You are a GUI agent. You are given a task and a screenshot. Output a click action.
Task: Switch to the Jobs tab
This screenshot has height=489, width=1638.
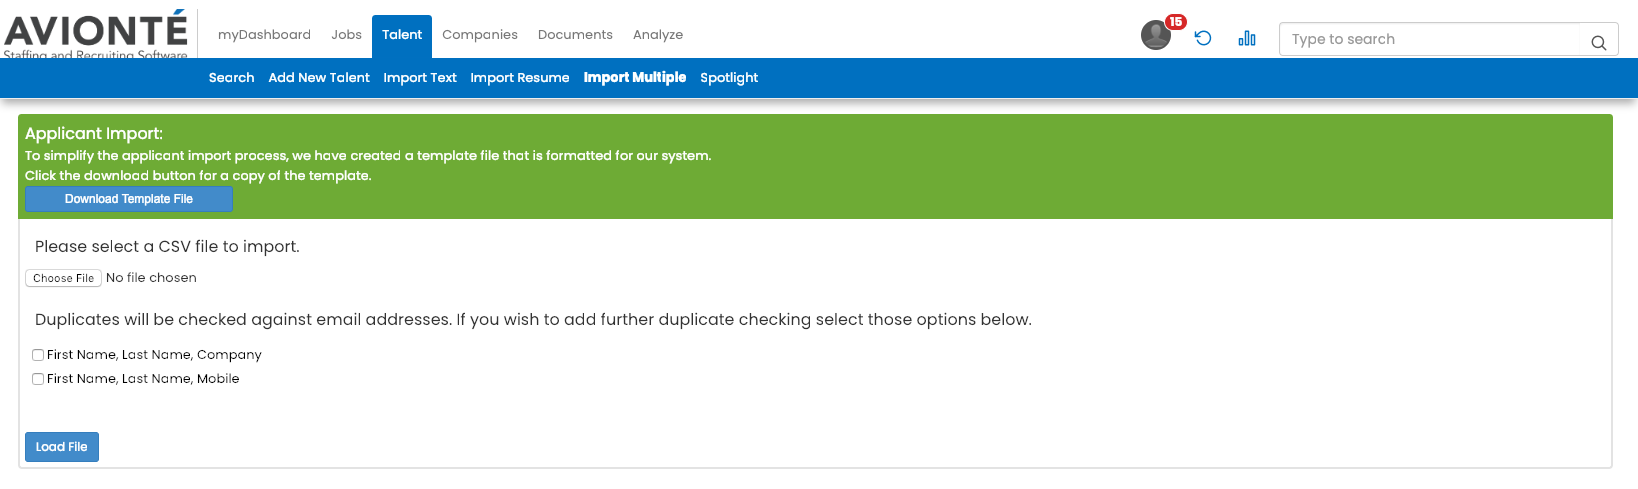coord(346,35)
